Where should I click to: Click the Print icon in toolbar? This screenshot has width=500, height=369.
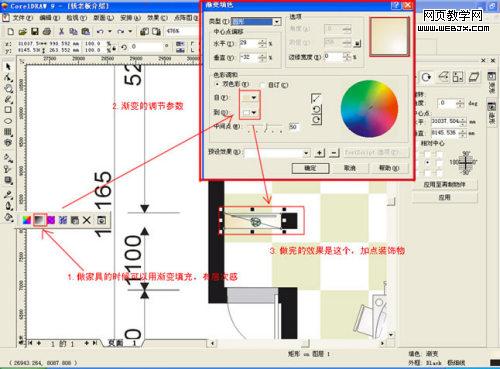(x=47, y=32)
